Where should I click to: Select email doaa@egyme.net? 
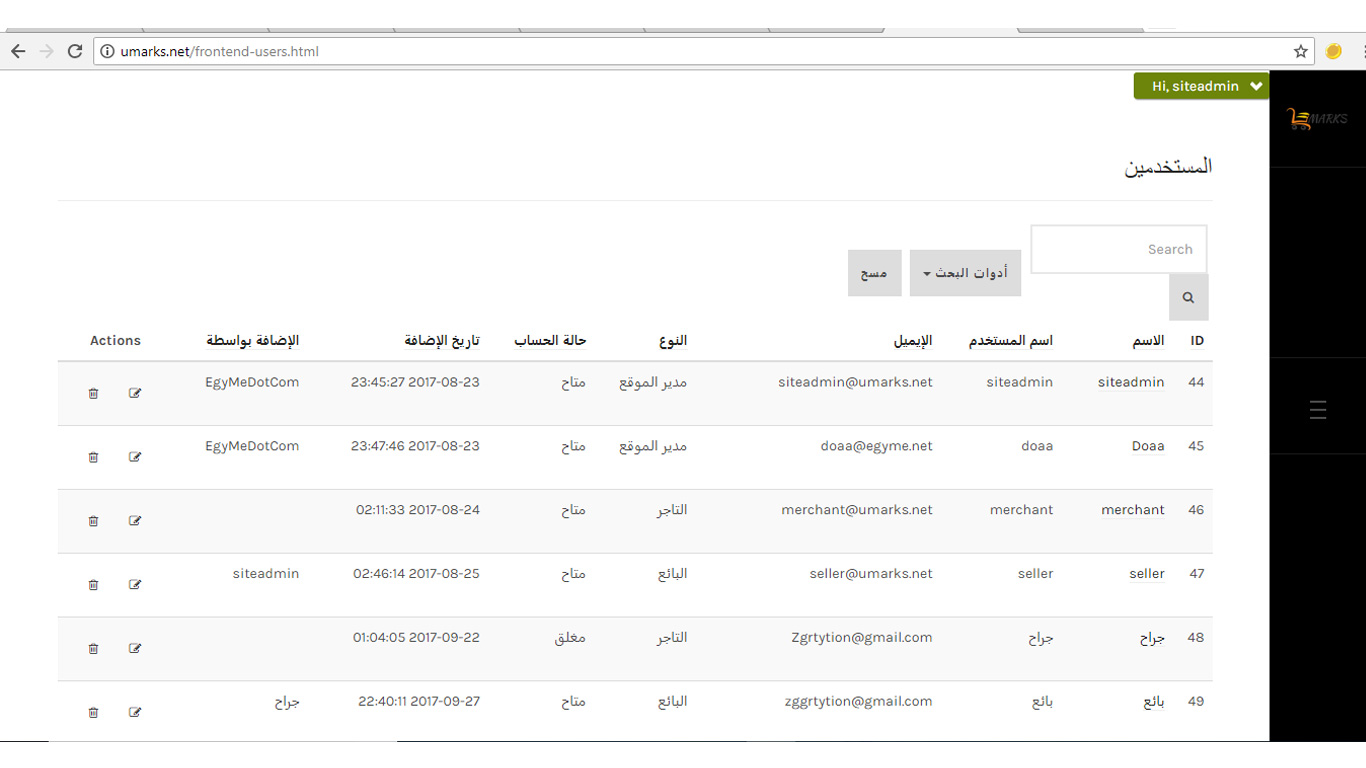point(876,446)
